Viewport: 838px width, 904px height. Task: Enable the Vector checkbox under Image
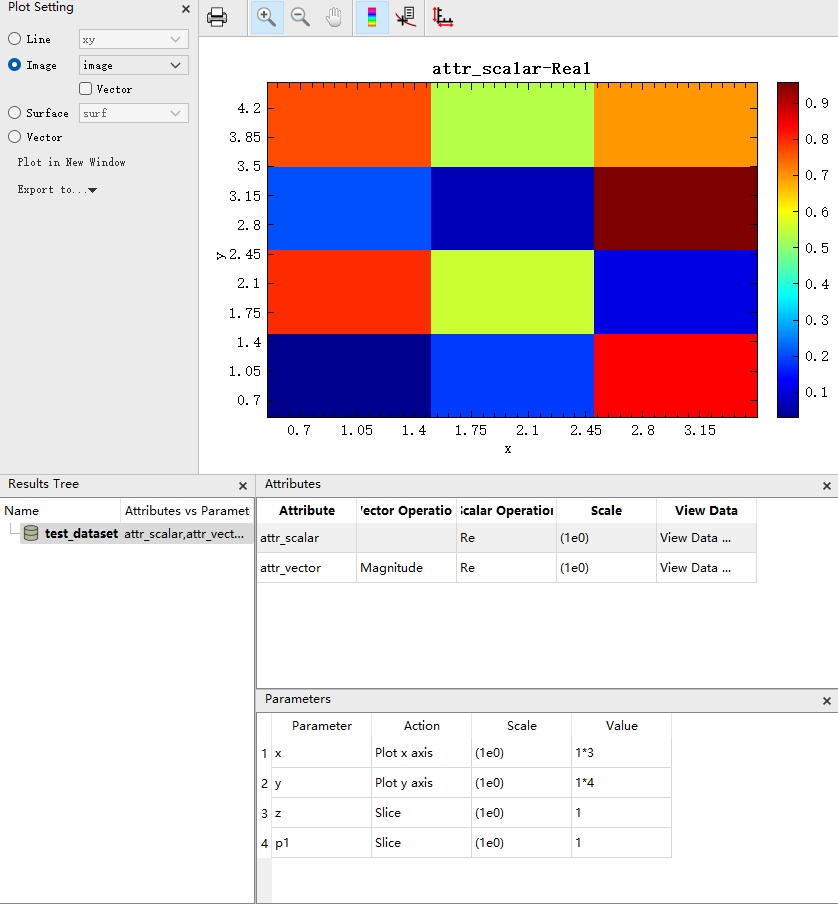pyautogui.click(x=85, y=88)
